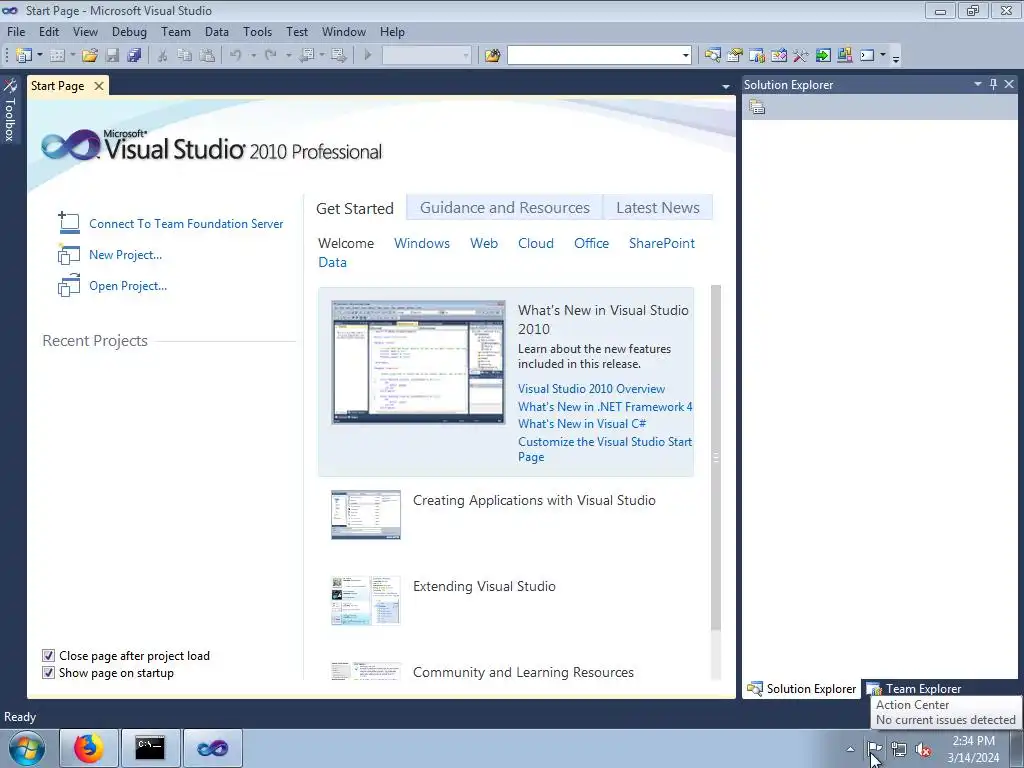Click the Save All toolbar icon
The image size is (1024, 768).
tap(135, 56)
